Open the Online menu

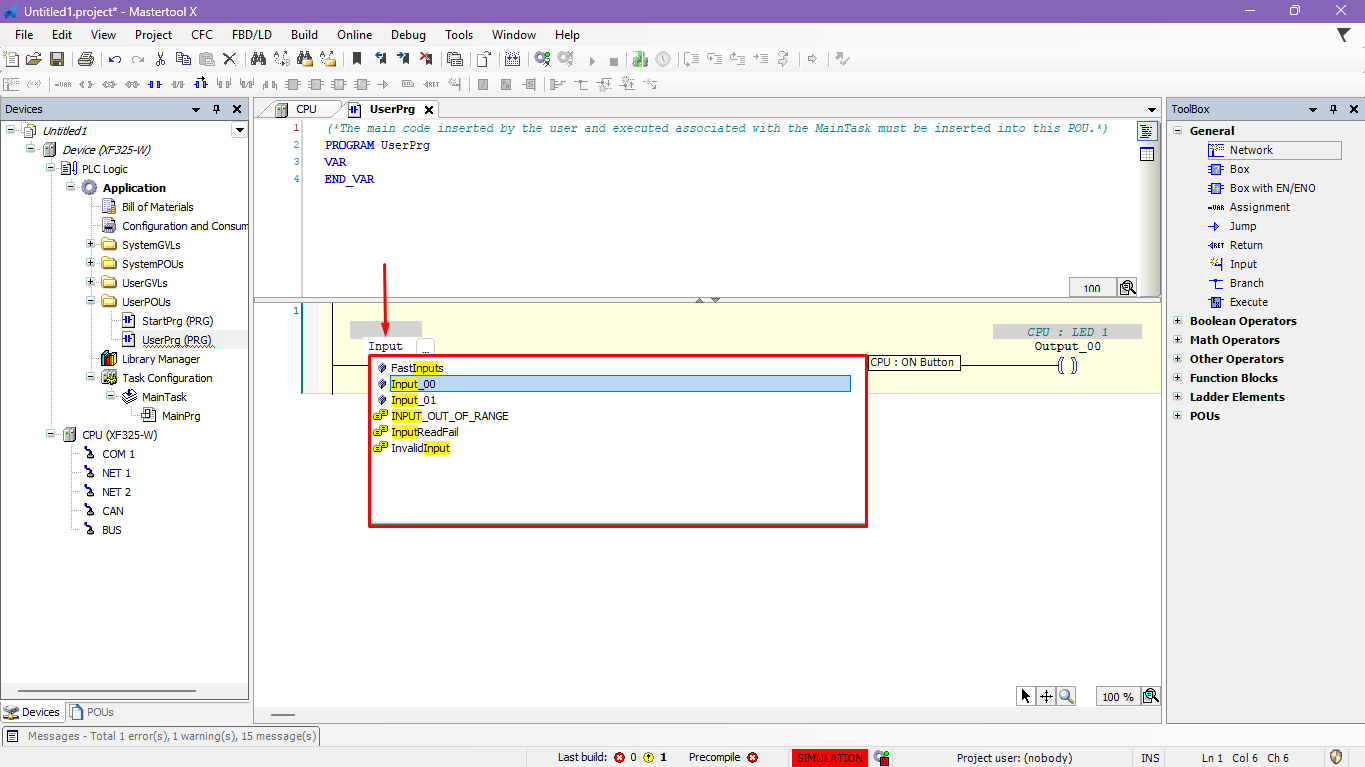[354, 35]
